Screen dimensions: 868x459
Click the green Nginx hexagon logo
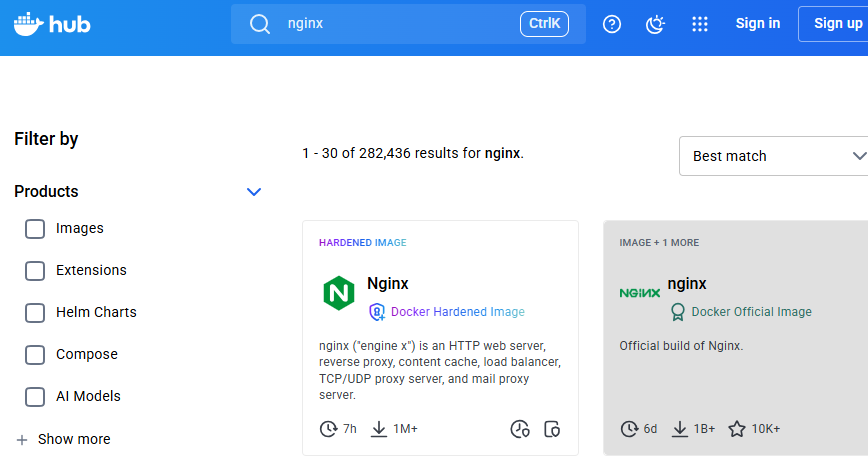339,293
